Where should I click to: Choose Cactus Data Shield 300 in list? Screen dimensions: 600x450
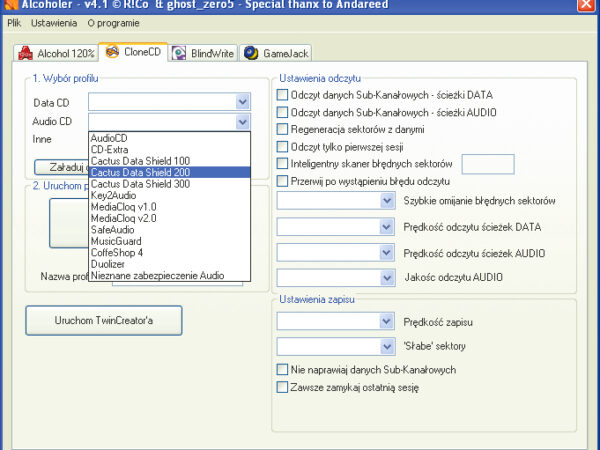pyautogui.click(x=140, y=184)
